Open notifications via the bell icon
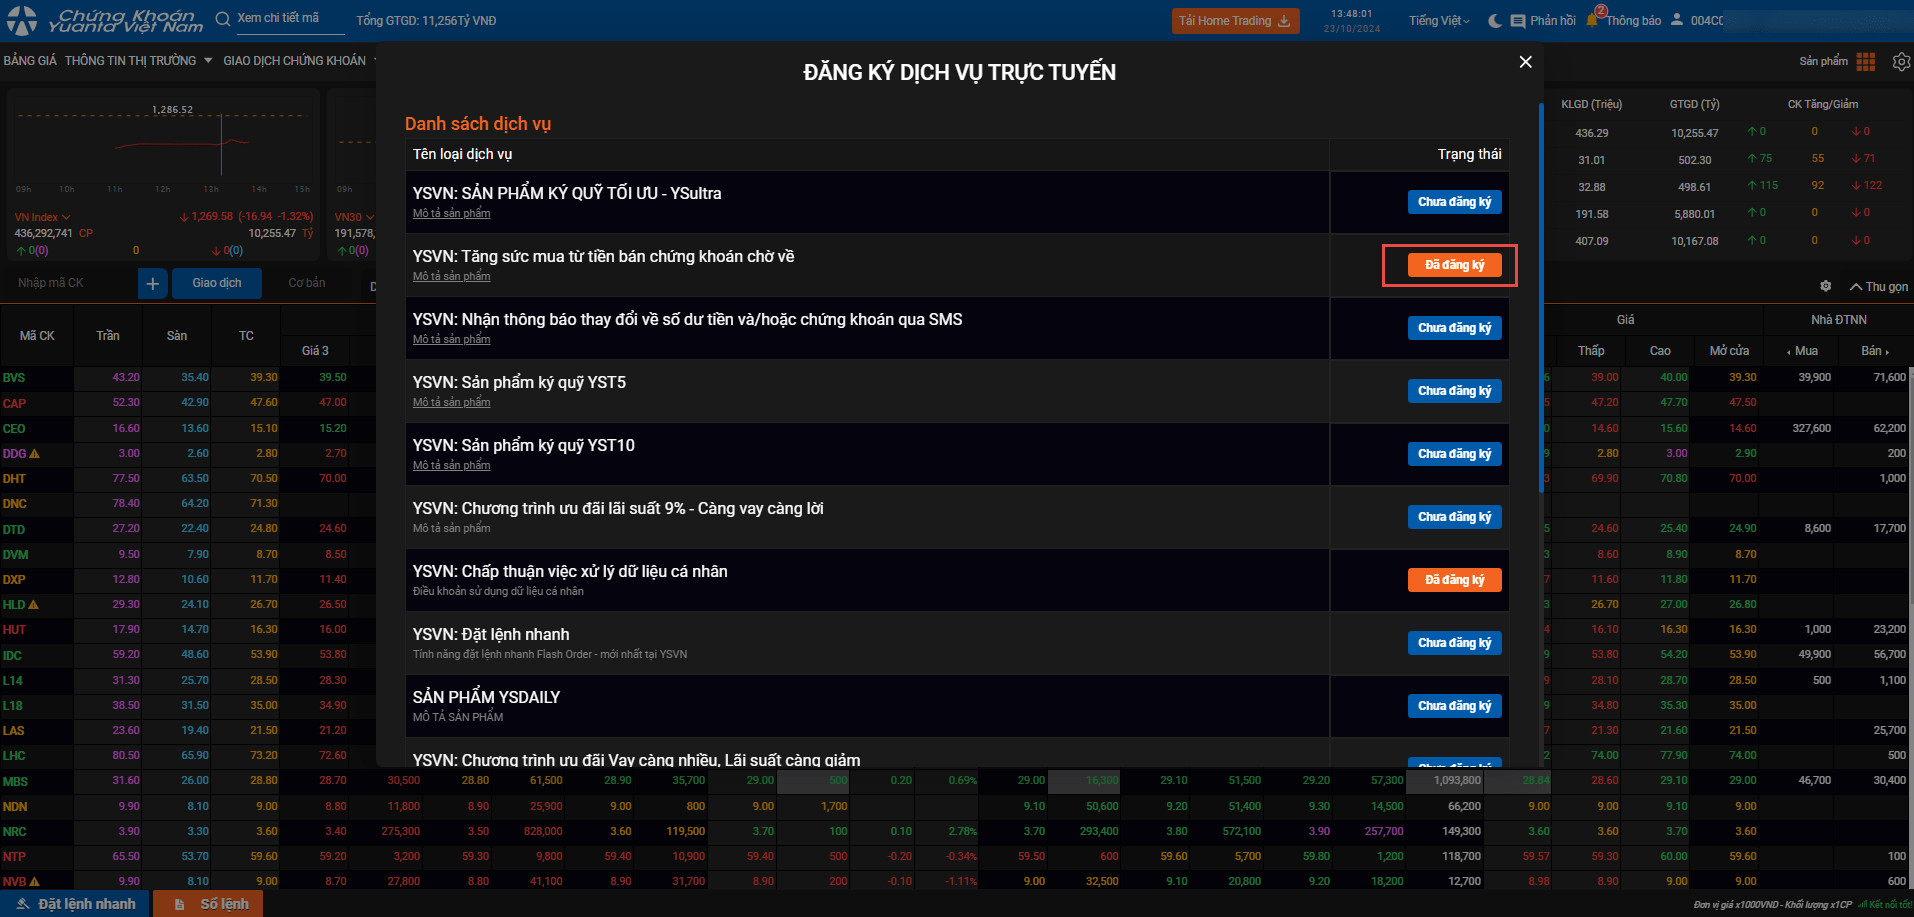Viewport: 1914px width, 917px height. (1593, 20)
